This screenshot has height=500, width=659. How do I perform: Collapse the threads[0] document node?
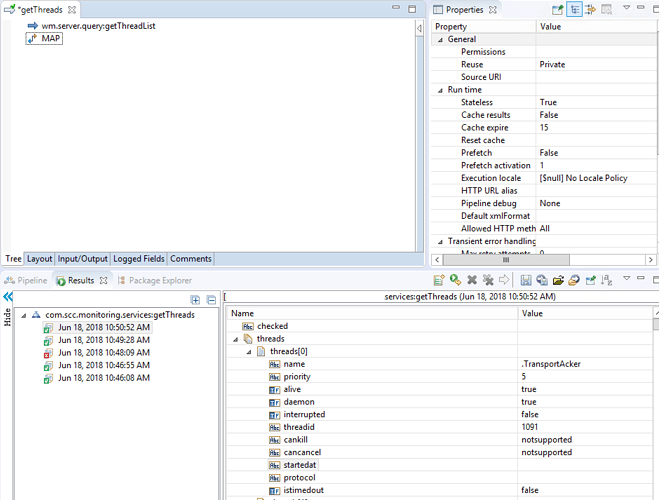249,352
